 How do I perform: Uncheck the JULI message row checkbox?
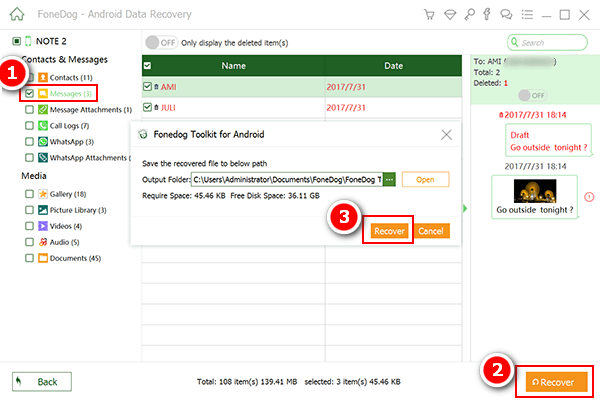click(x=147, y=108)
